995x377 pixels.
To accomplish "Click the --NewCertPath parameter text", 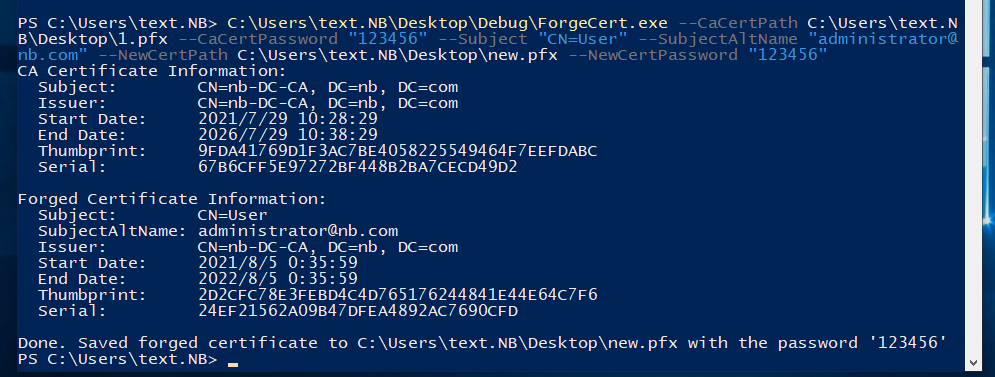I will pyautogui.click(x=163, y=55).
